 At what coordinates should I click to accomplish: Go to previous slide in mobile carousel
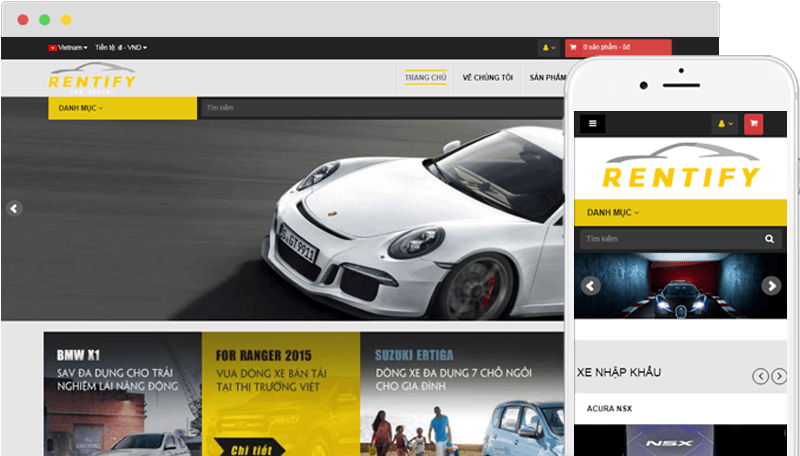590,285
